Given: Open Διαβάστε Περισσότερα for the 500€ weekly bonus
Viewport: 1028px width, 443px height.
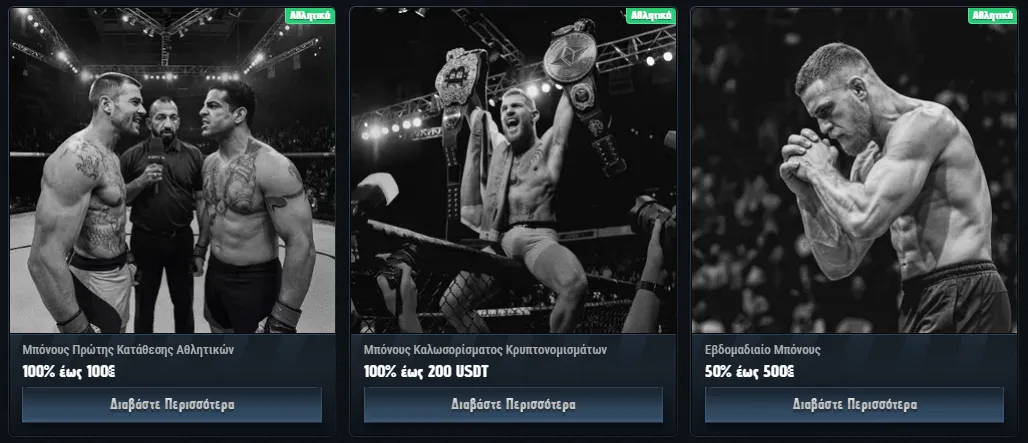Looking at the screenshot, I should pyautogui.click(x=854, y=404).
